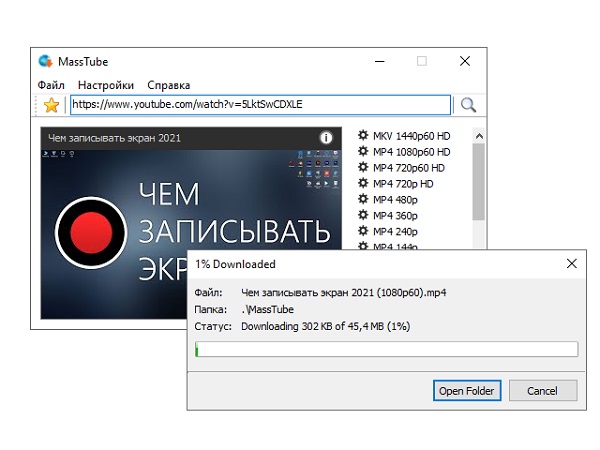Cancel the download

543,391
